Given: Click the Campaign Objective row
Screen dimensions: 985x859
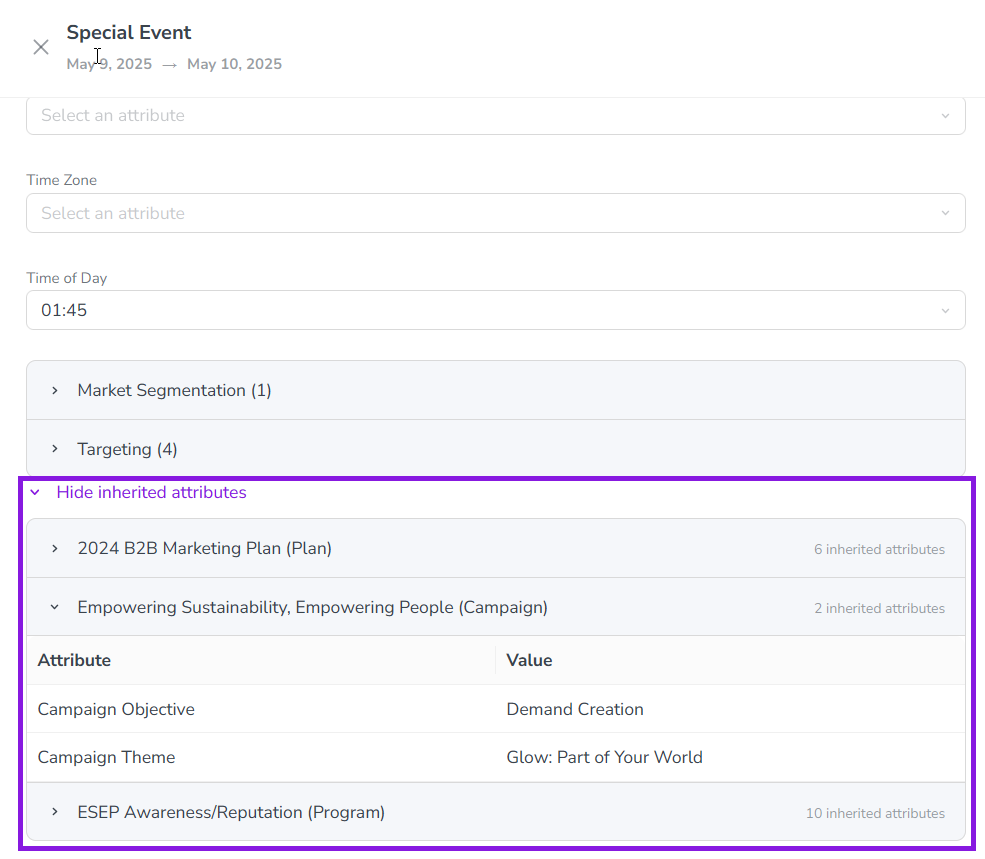Looking at the screenshot, I should pos(496,709).
